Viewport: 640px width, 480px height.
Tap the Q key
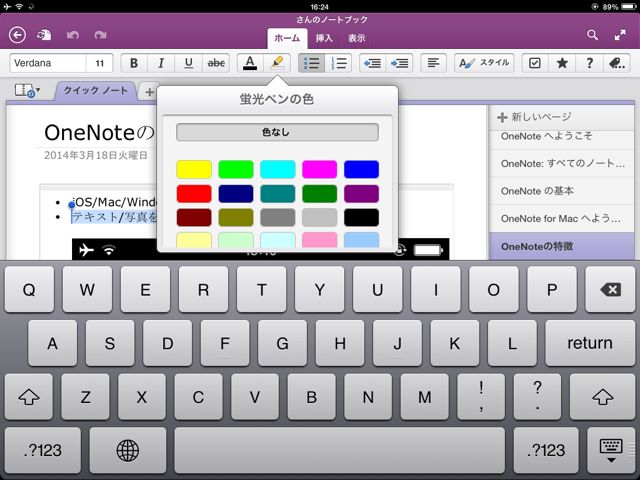click(29, 289)
